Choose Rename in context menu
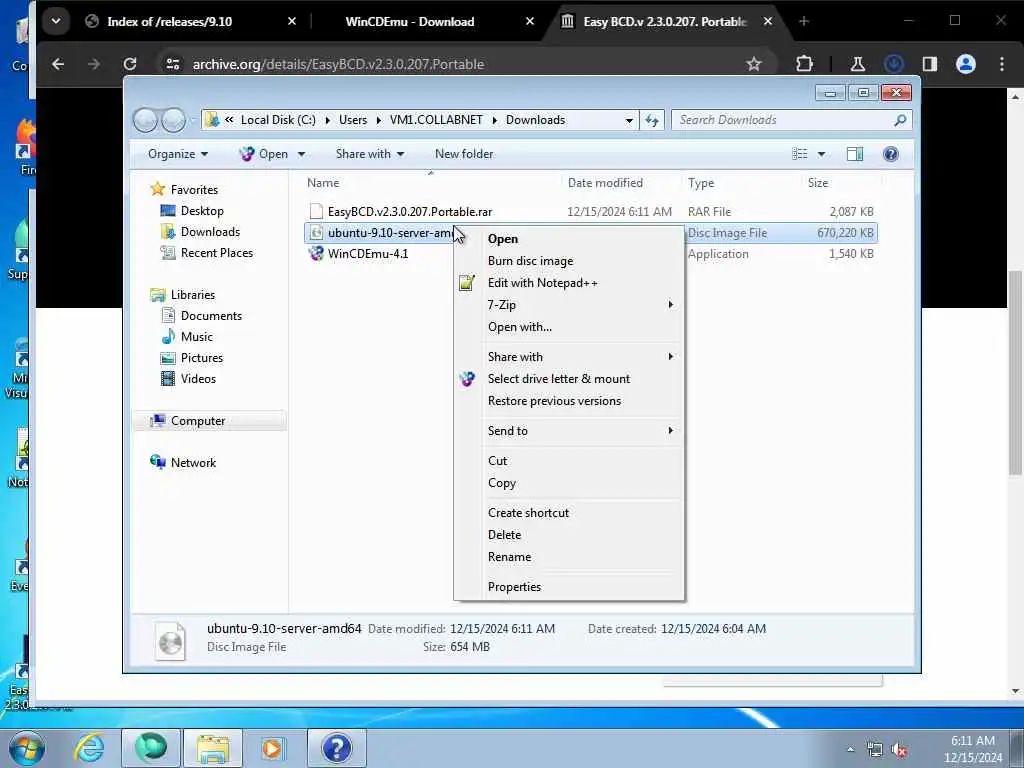The image size is (1024, 768). (x=509, y=557)
